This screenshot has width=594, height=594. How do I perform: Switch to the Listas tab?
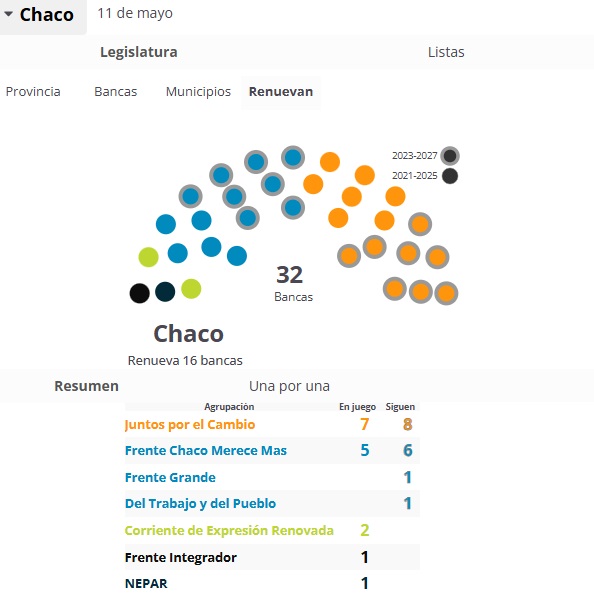pos(446,52)
